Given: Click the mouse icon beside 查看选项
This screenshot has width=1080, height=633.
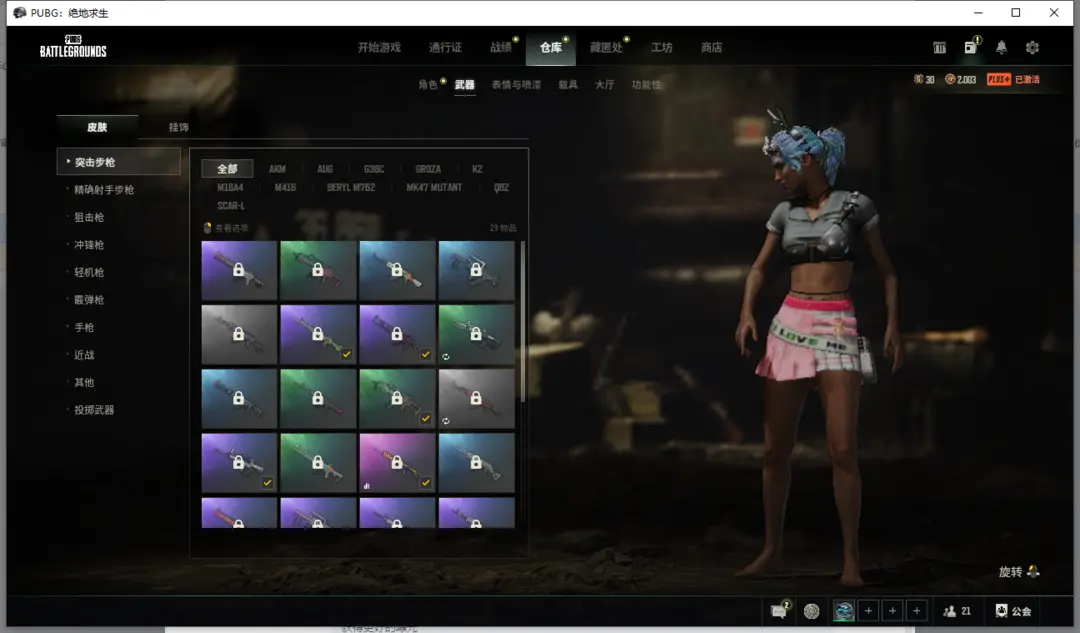Looking at the screenshot, I should (x=207, y=227).
